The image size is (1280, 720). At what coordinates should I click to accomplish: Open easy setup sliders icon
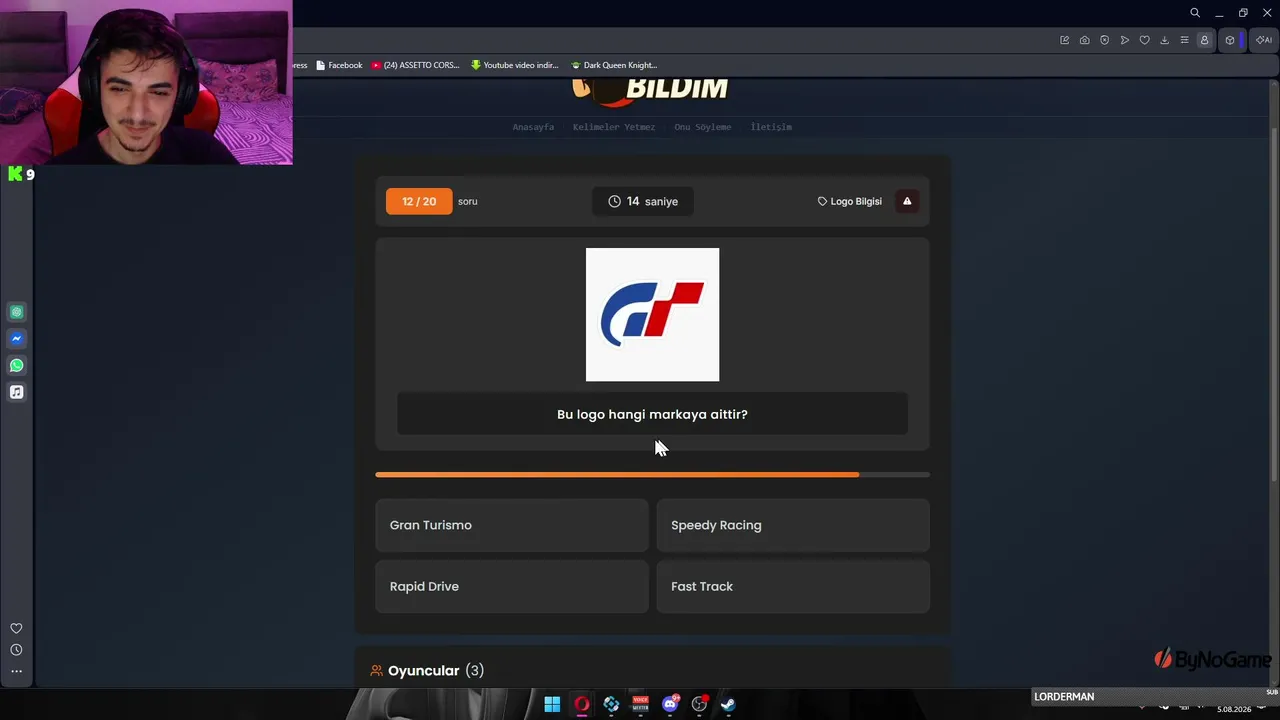[x=1184, y=40]
